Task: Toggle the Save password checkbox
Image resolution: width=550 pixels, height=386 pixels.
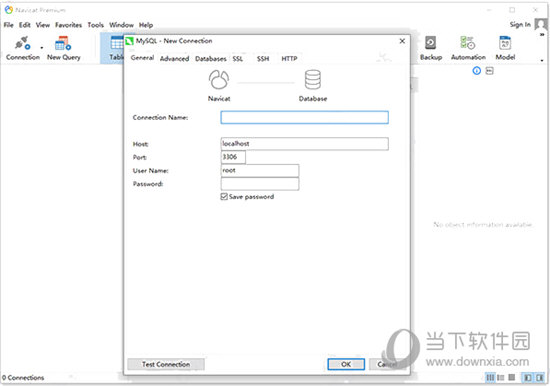Action: pyautogui.click(x=224, y=197)
